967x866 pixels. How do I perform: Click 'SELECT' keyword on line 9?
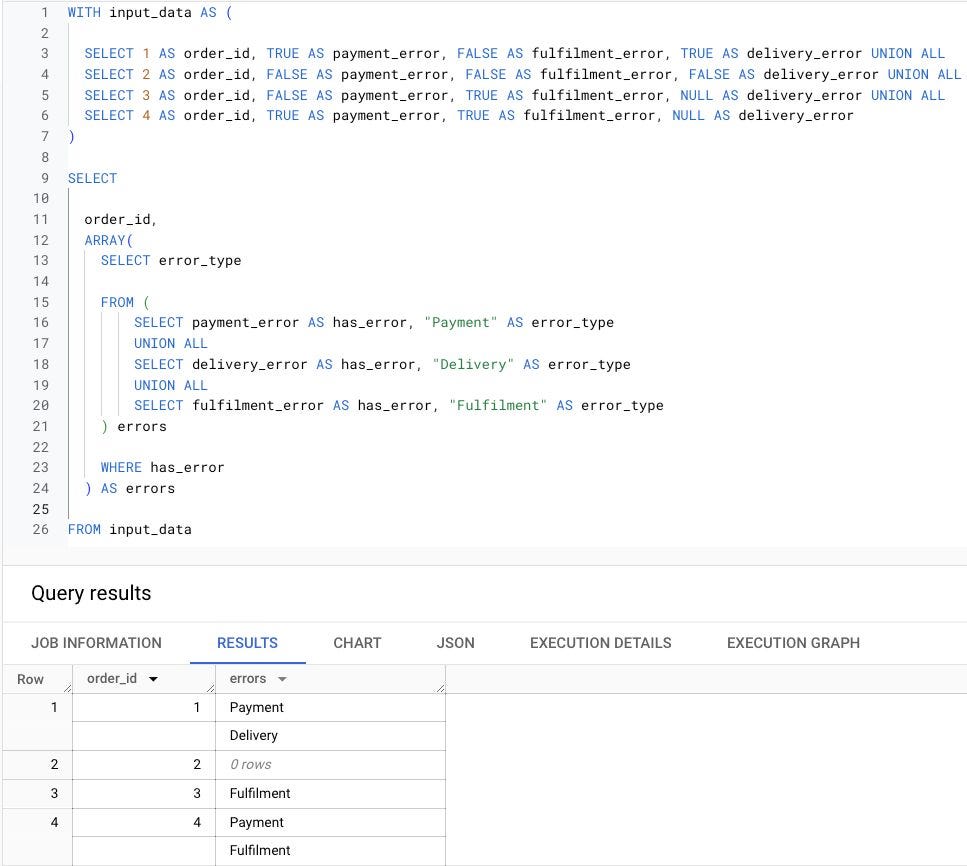[92, 178]
